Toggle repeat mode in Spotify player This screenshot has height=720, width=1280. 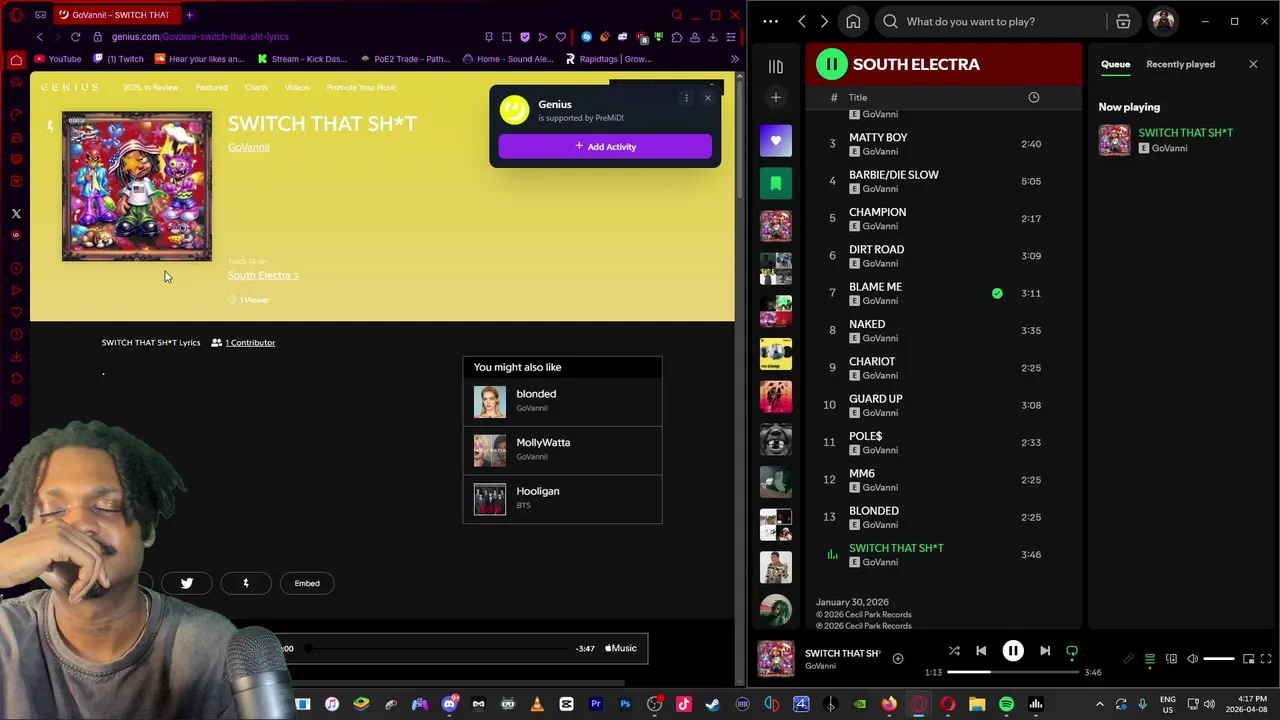click(x=1072, y=652)
